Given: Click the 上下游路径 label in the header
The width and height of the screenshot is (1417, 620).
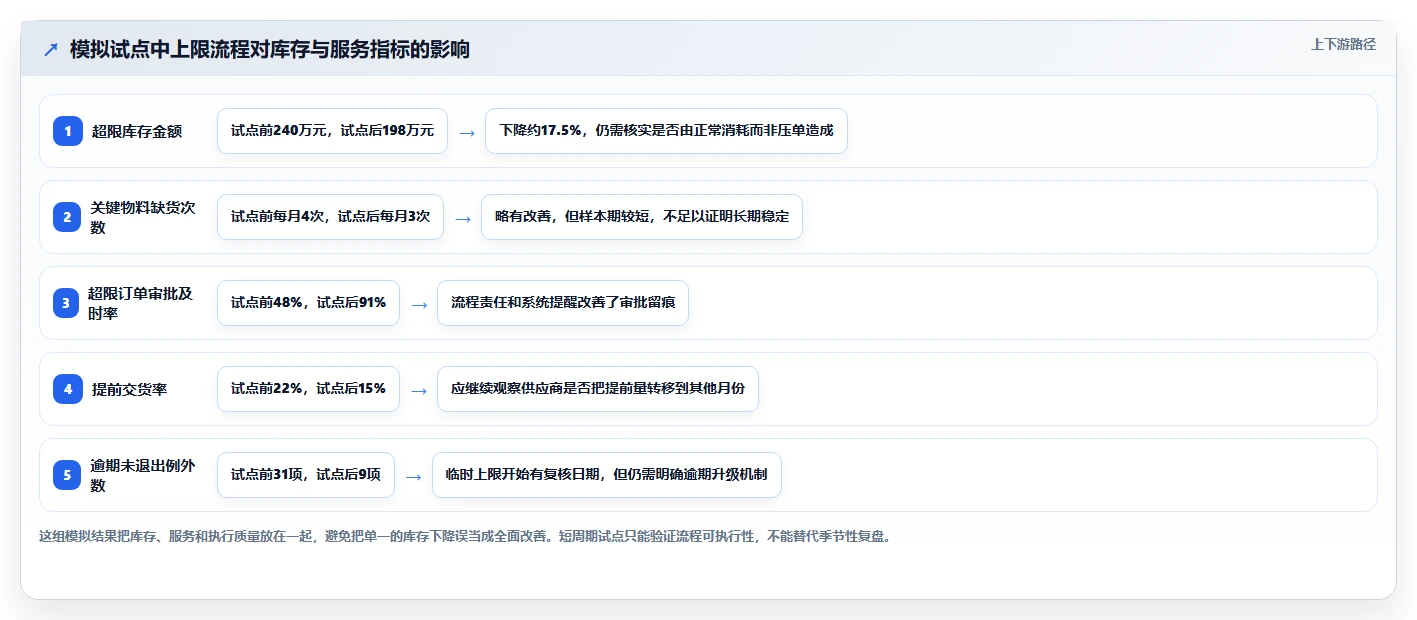Looking at the screenshot, I should 1343,44.
